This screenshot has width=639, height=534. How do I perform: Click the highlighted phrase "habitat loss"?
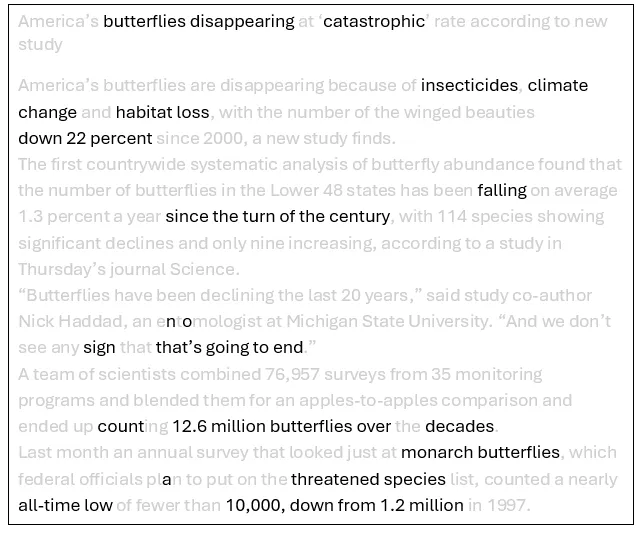tap(163, 111)
